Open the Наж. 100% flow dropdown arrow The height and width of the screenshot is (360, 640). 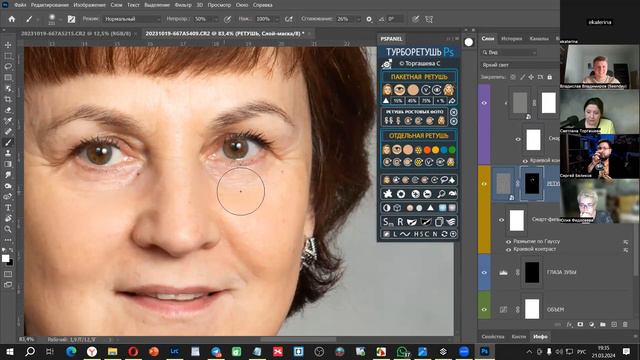click(276, 19)
